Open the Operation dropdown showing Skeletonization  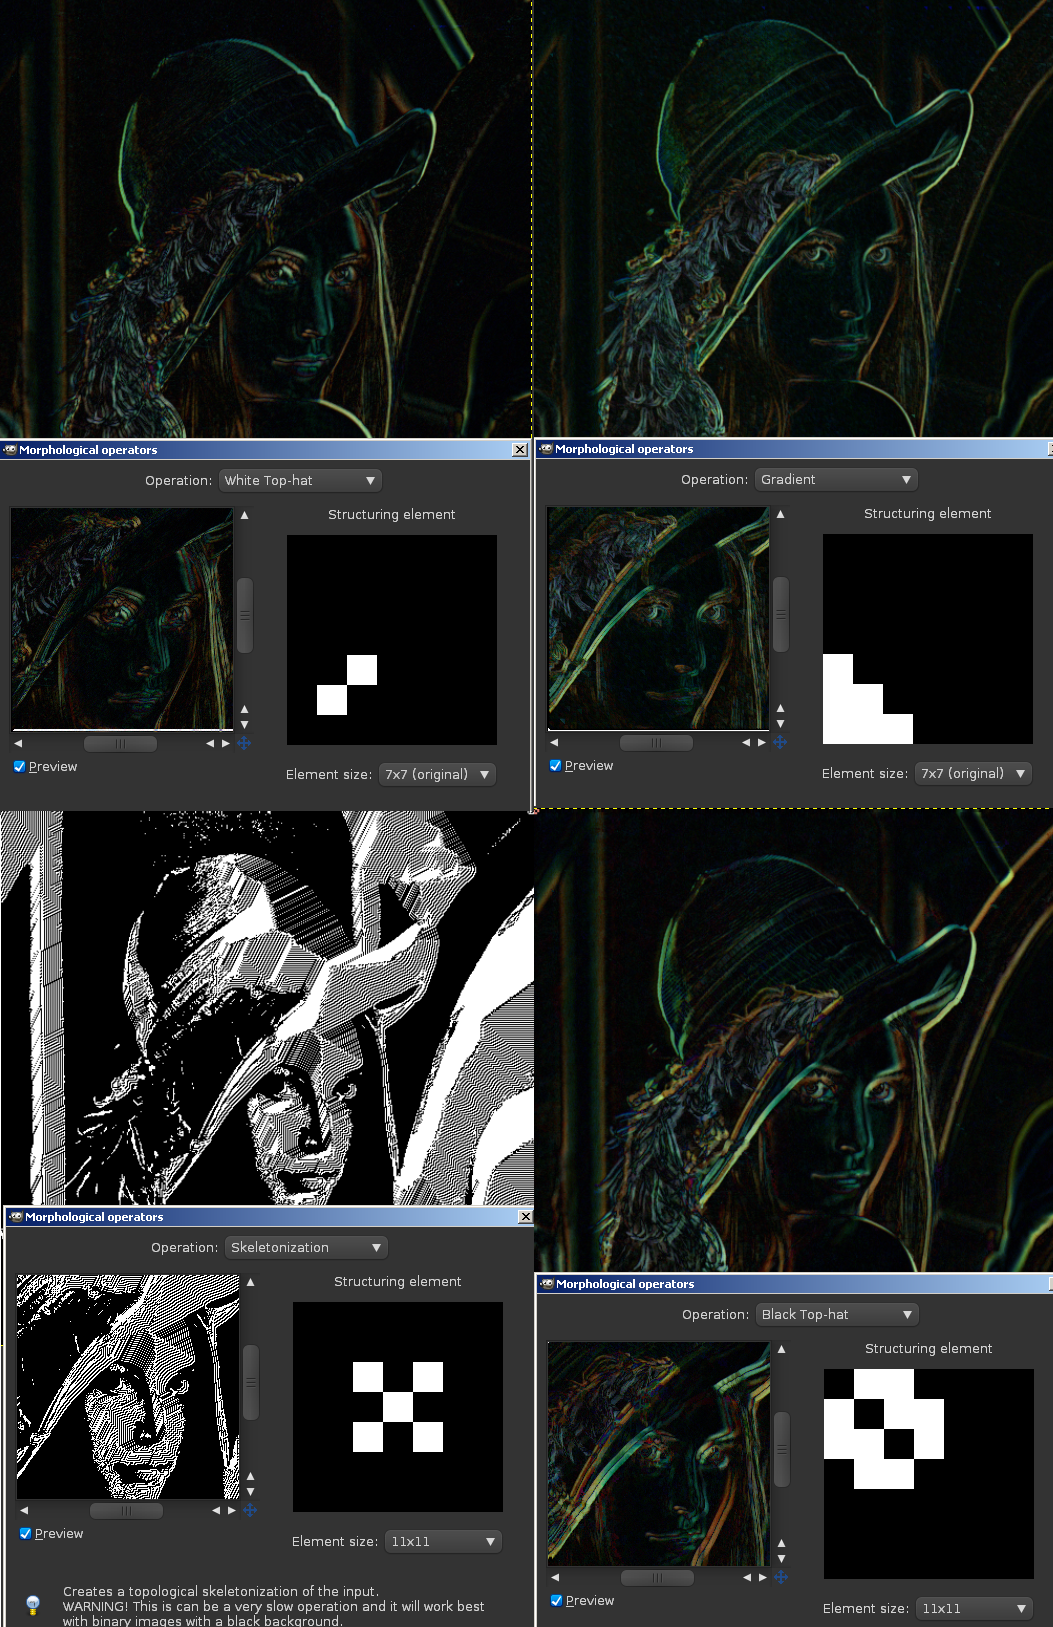click(306, 1248)
